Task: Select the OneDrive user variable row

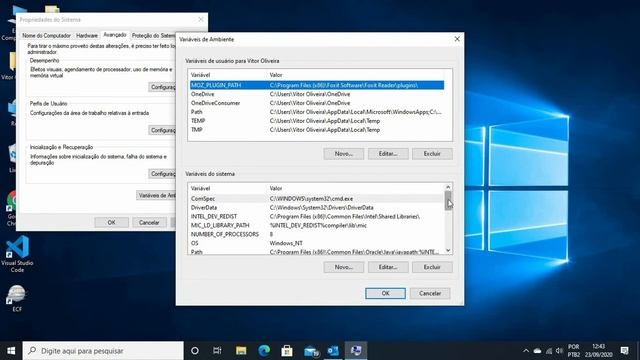Action: (317, 94)
